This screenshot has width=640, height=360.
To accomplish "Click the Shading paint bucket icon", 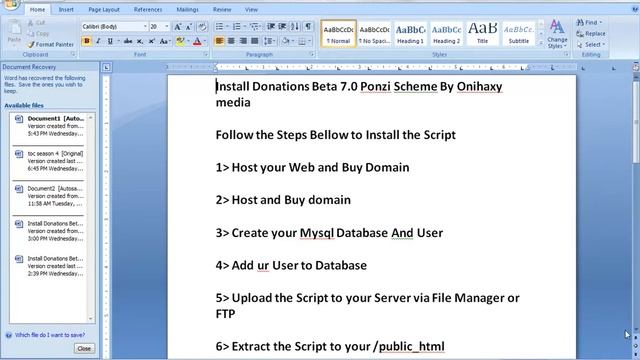I will coord(285,41).
